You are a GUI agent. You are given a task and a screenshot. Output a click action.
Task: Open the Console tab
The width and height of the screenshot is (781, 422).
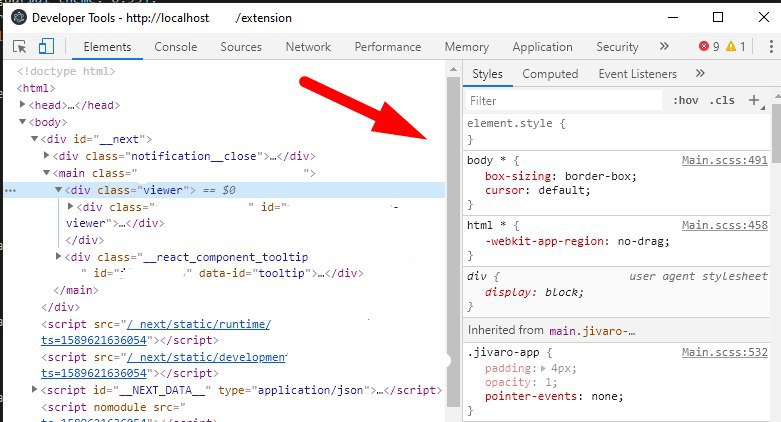(x=176, y=47)
